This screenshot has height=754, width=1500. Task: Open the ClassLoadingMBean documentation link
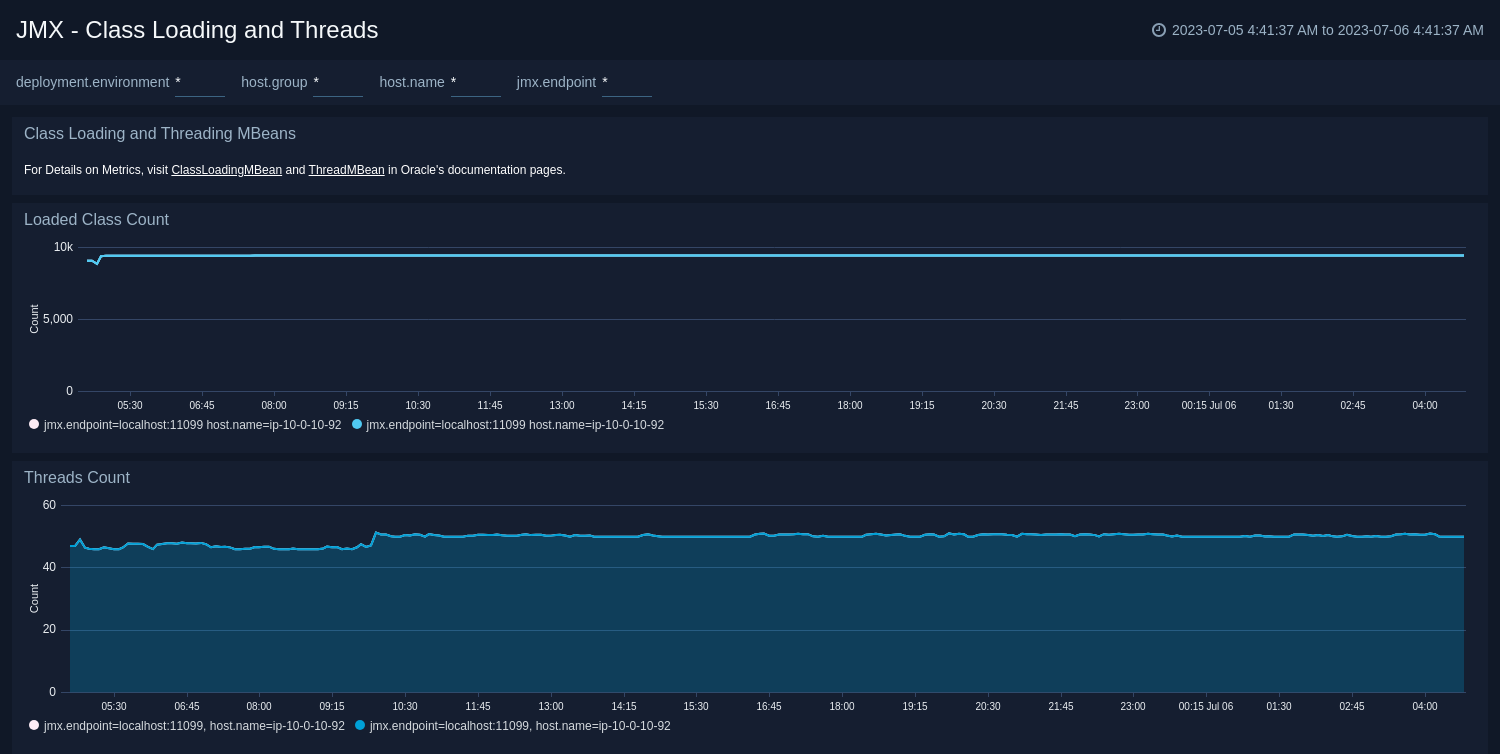[226, 170]
